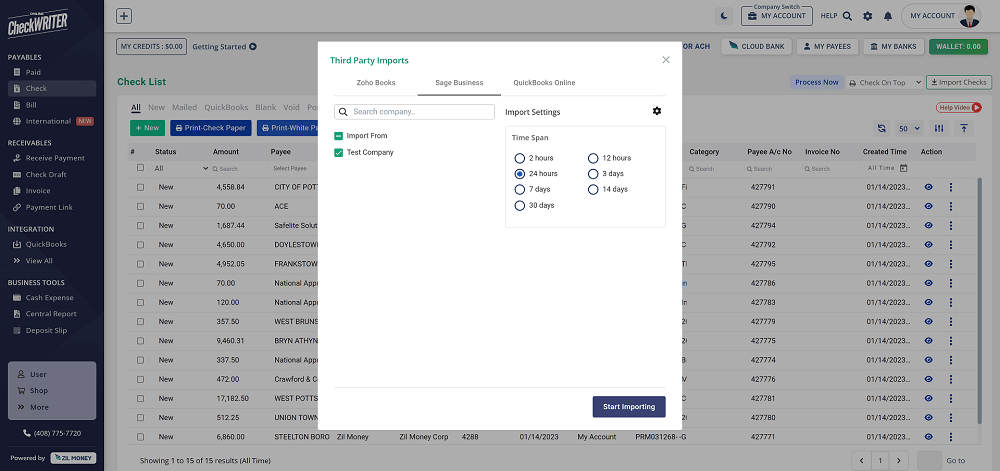
Task: Toggle dark mode moon icon
Action: [x=725, y=16]
